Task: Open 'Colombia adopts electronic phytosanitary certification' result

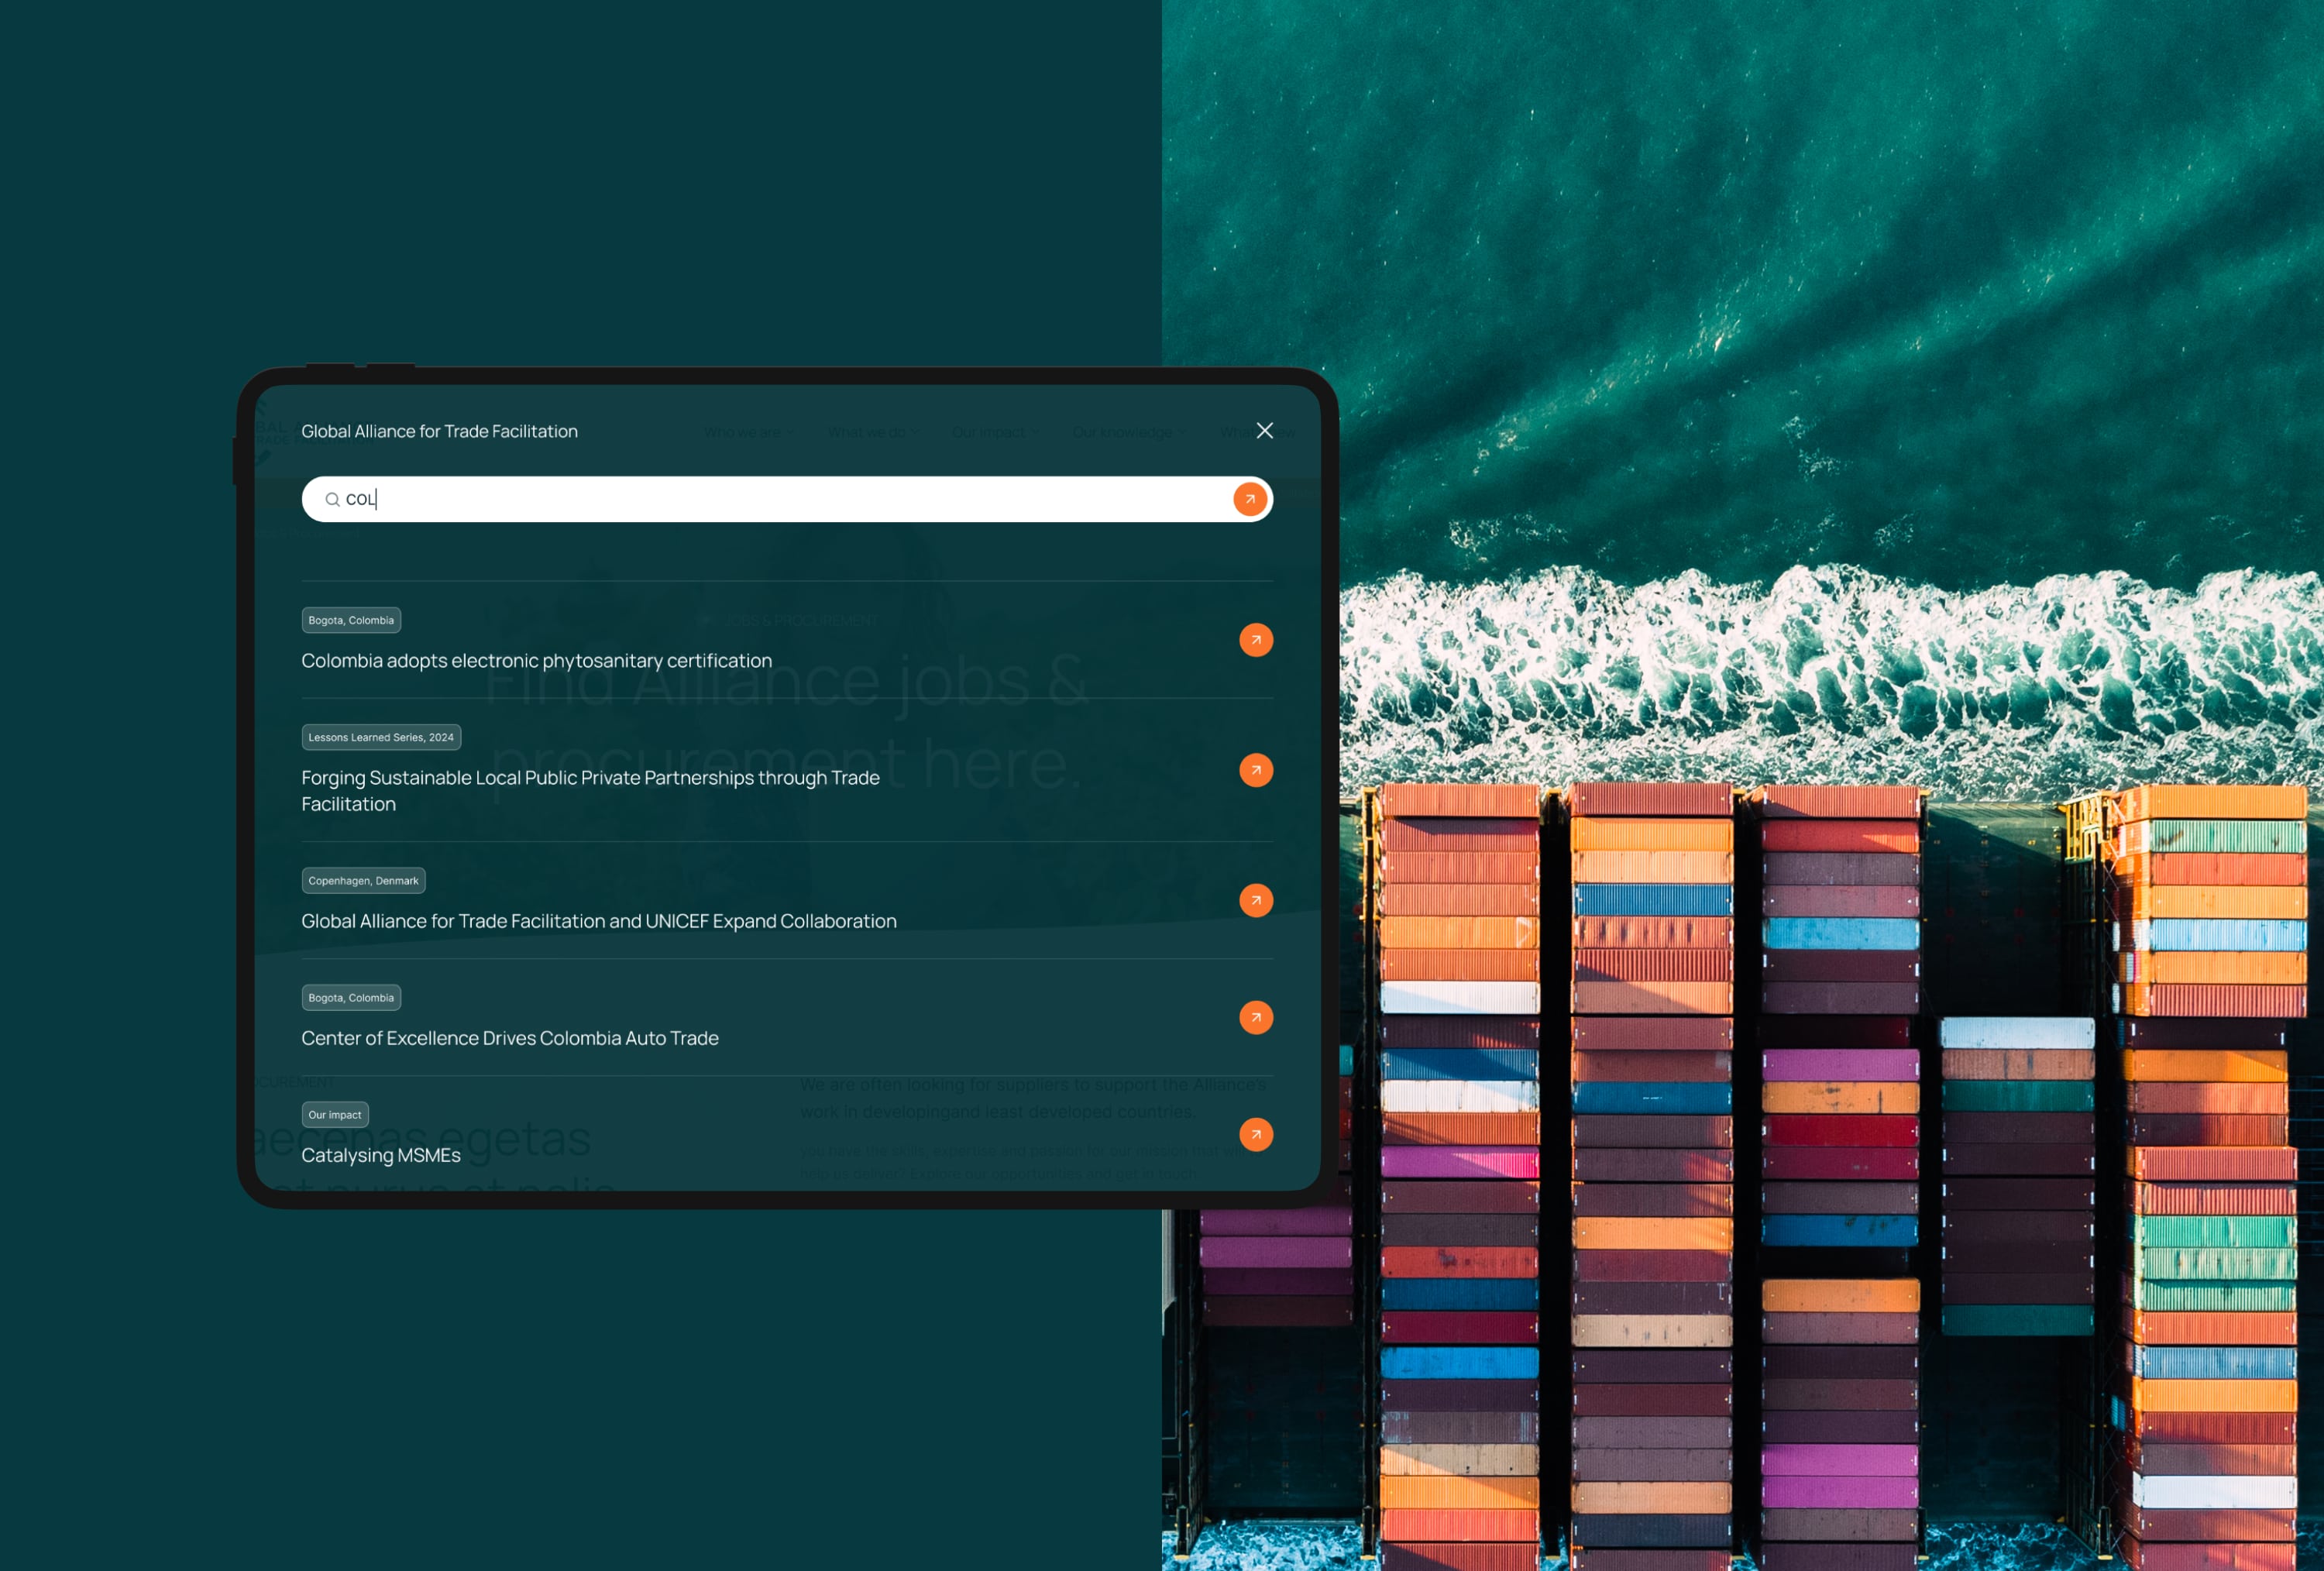Action: click(x=536, y=661)
